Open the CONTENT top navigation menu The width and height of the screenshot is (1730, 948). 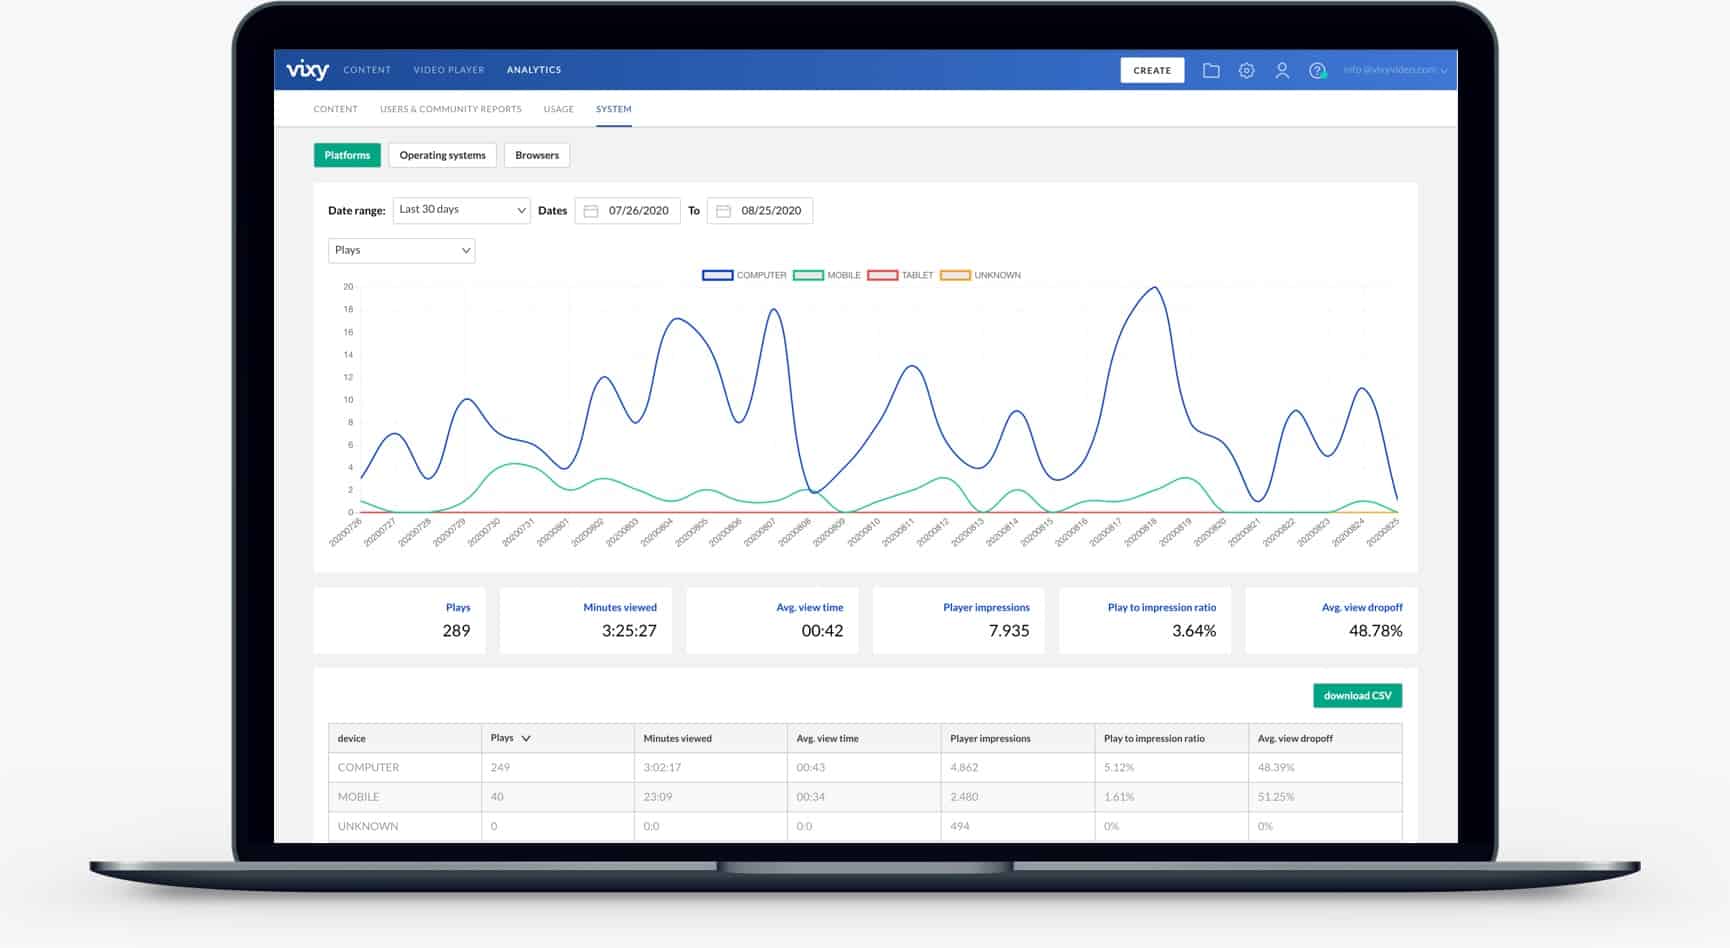pyautogui.click(x=367, y=70)
